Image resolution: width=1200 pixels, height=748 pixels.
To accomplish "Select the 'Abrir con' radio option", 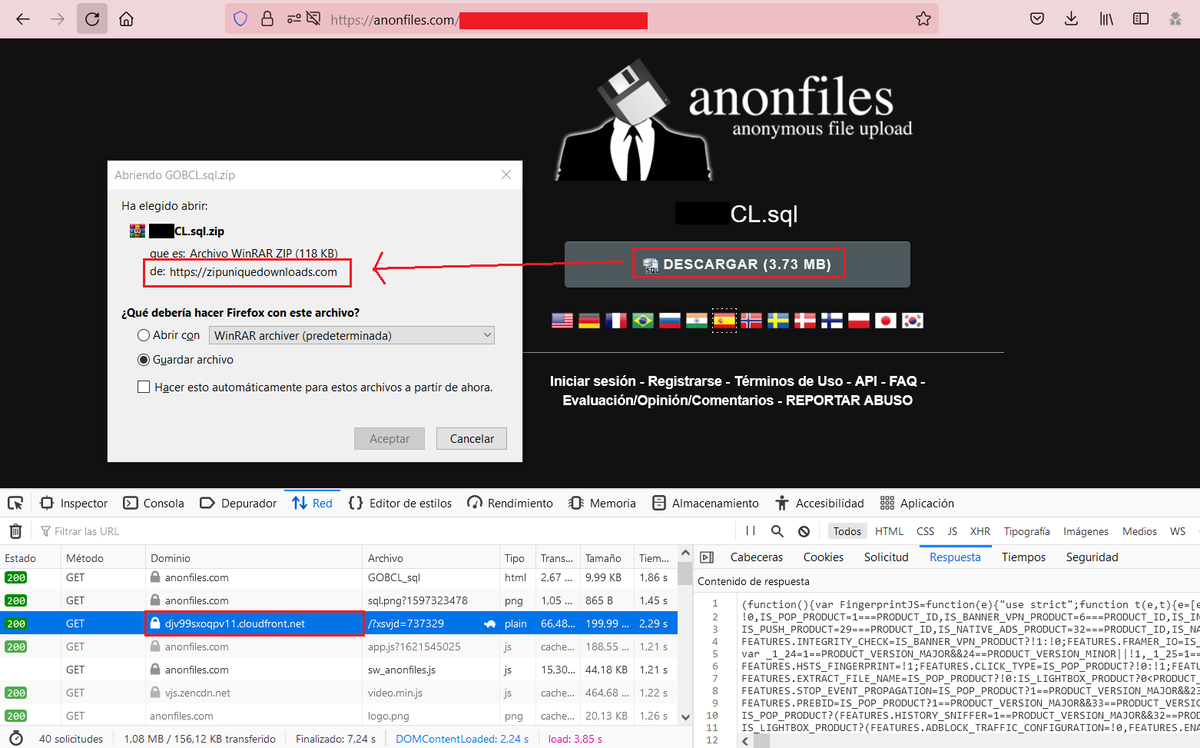I will click(x=144, y=335).
